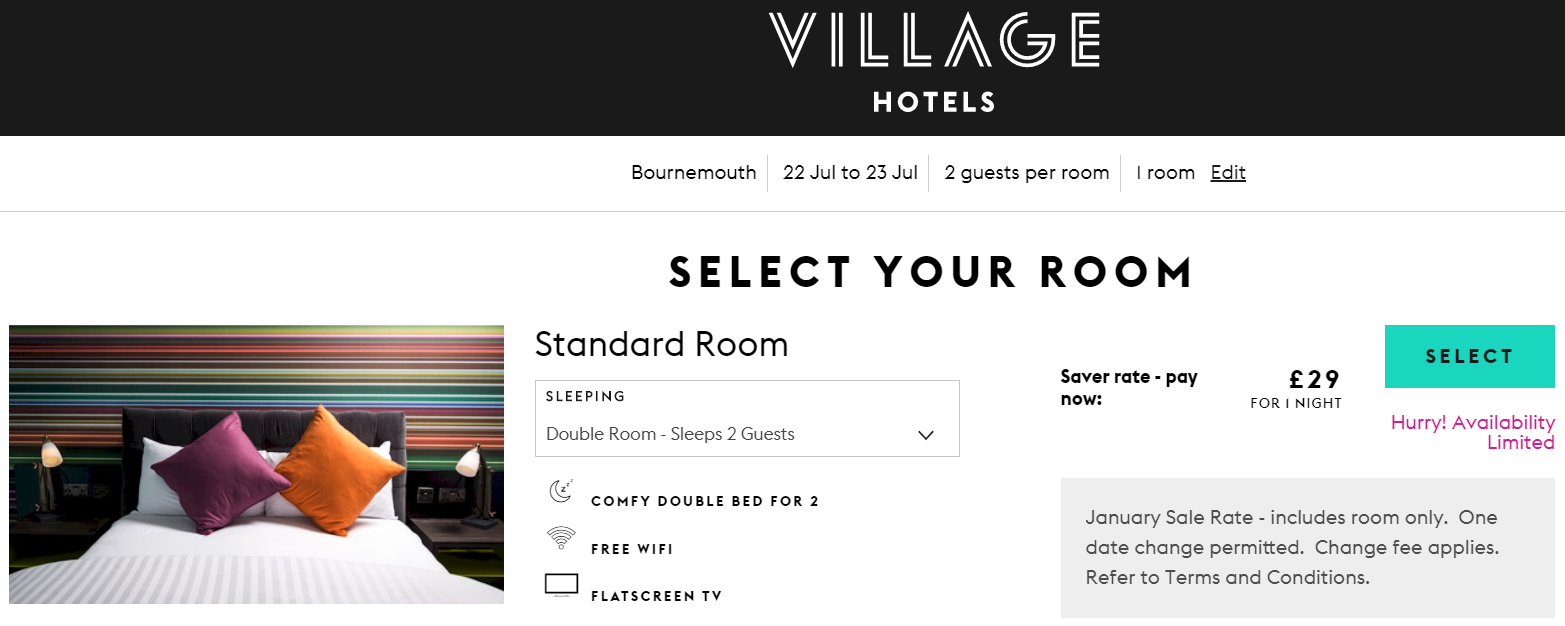The height and width of the screenshot is (626, 1565).
Task: Click the Saver rate pay now label
Action: point(1129,388)
